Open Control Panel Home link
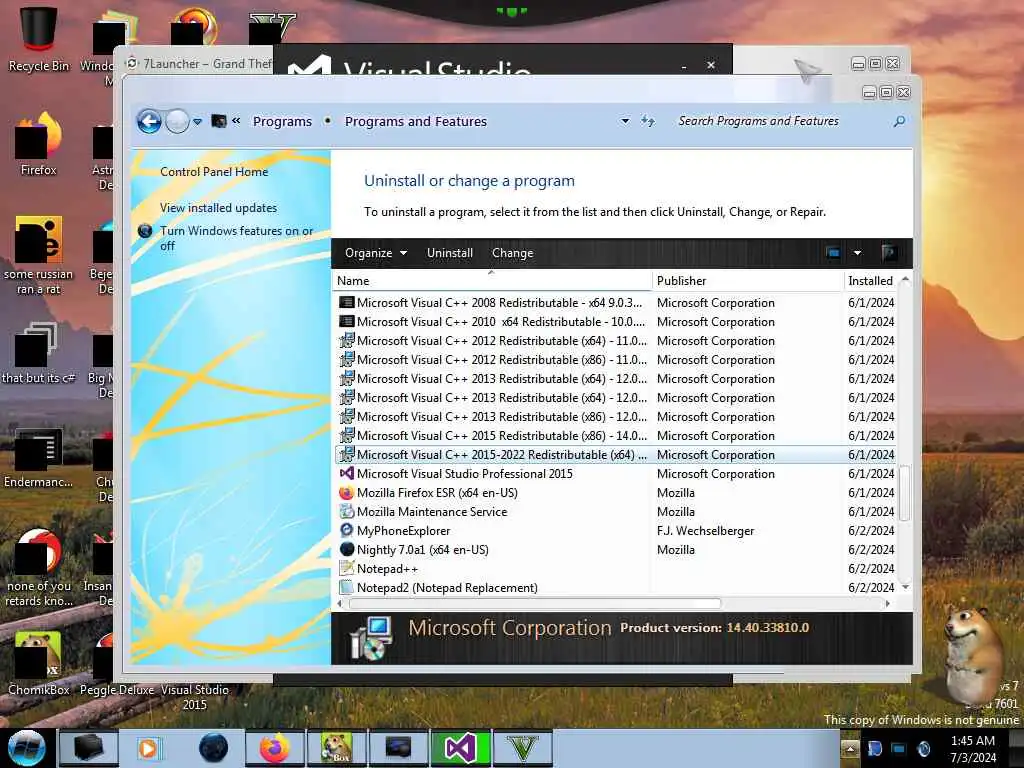 coord(214,172)
